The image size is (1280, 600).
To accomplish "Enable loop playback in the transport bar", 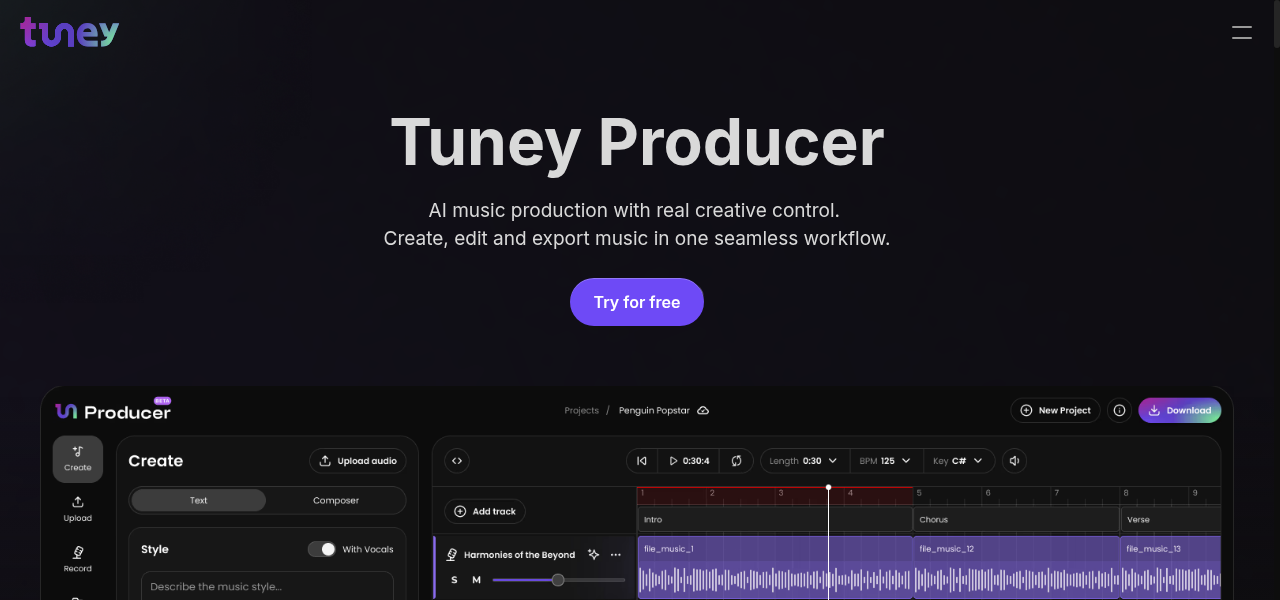I will coord(736,460).
